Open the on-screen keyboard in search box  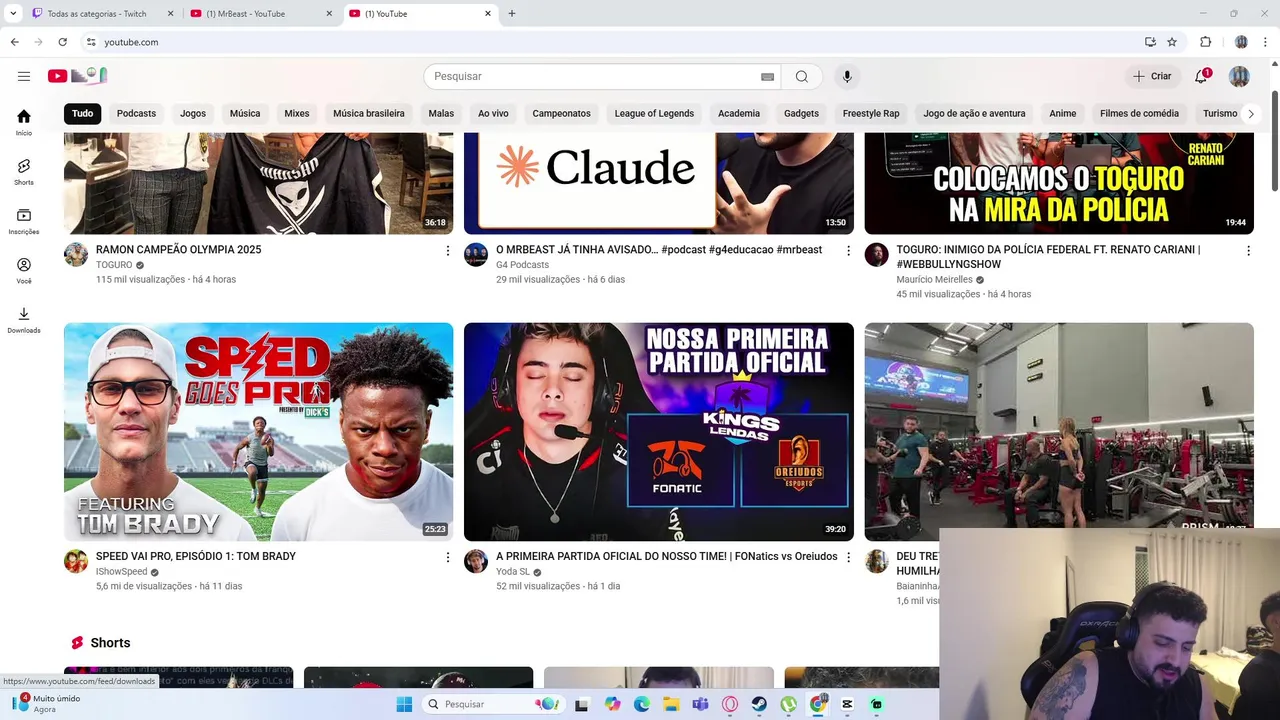(767, 77)
